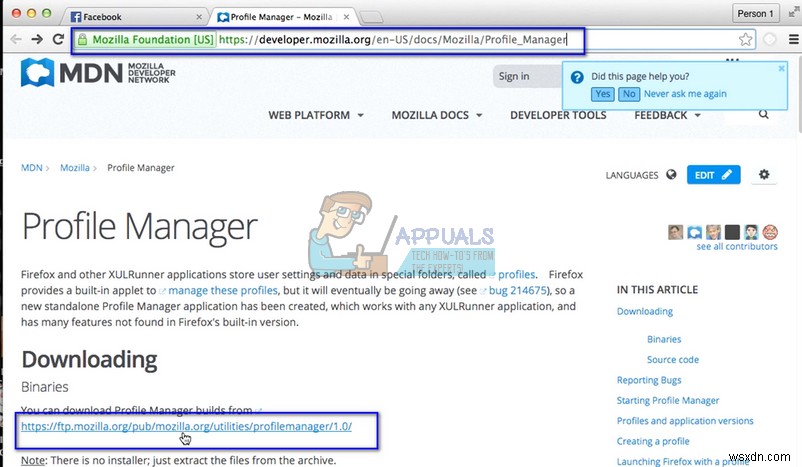The image size is (802, 467).
Task: Jump to Downloading in article sidebar
Action: (644, 312)
